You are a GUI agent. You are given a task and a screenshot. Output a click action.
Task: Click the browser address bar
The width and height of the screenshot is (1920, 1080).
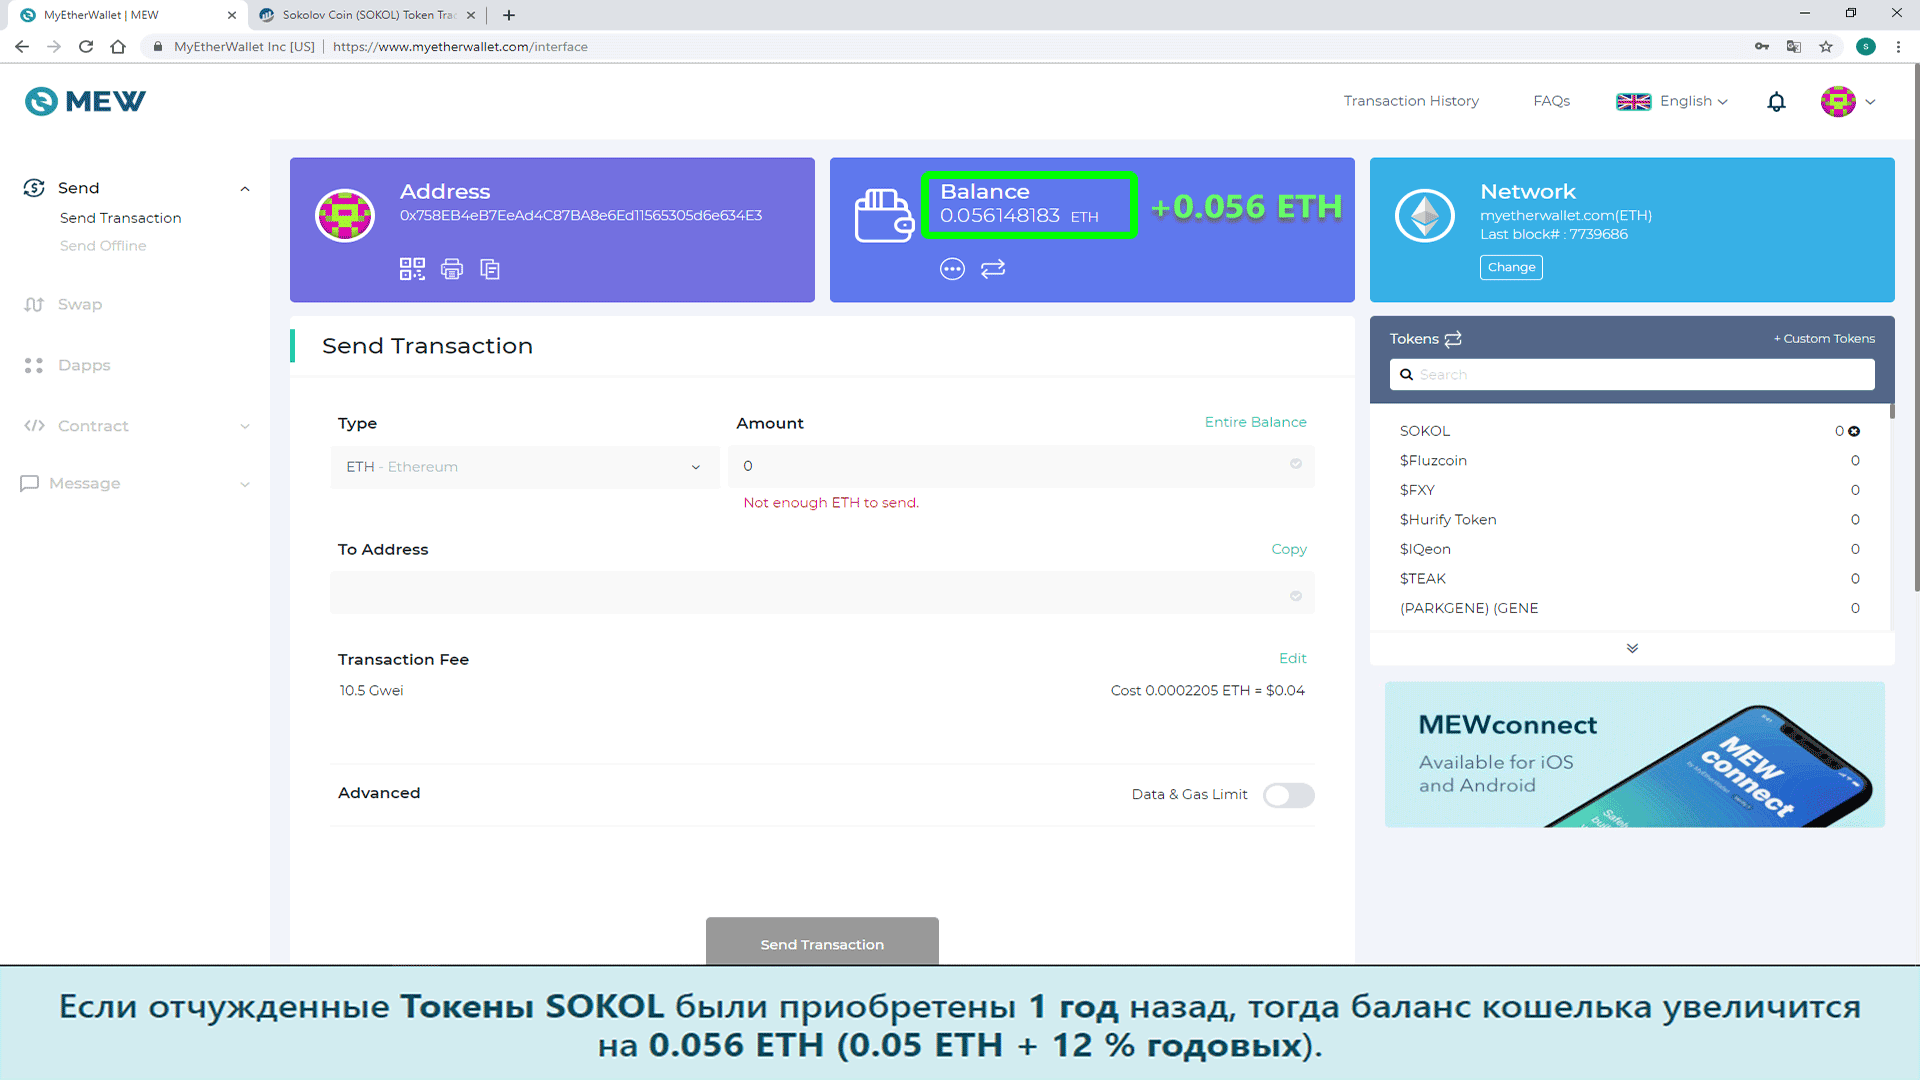pos(940,46)
